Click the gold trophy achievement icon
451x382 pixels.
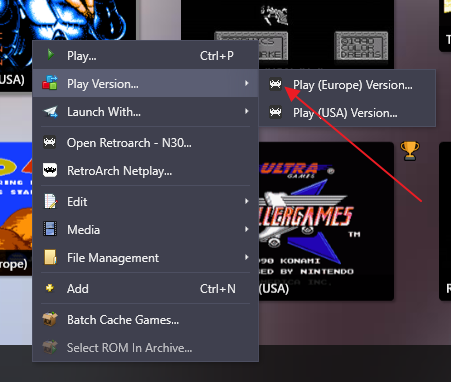(x=410, y=151)
